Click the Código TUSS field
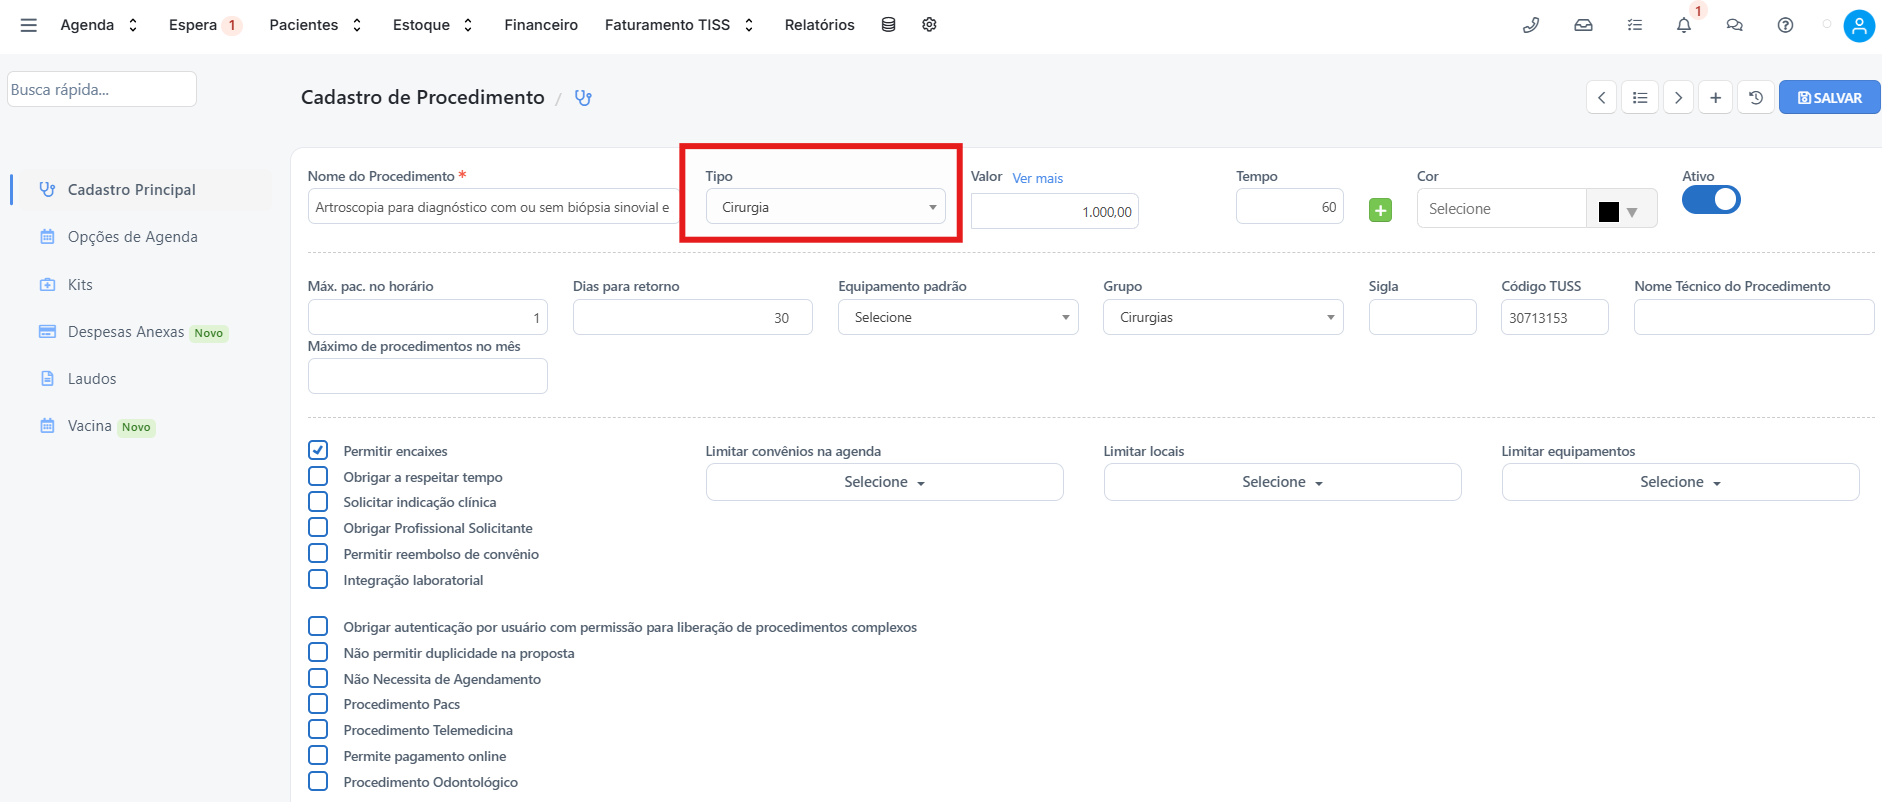Viewport: 1882px width, 802px height. tap(1554, 317)
